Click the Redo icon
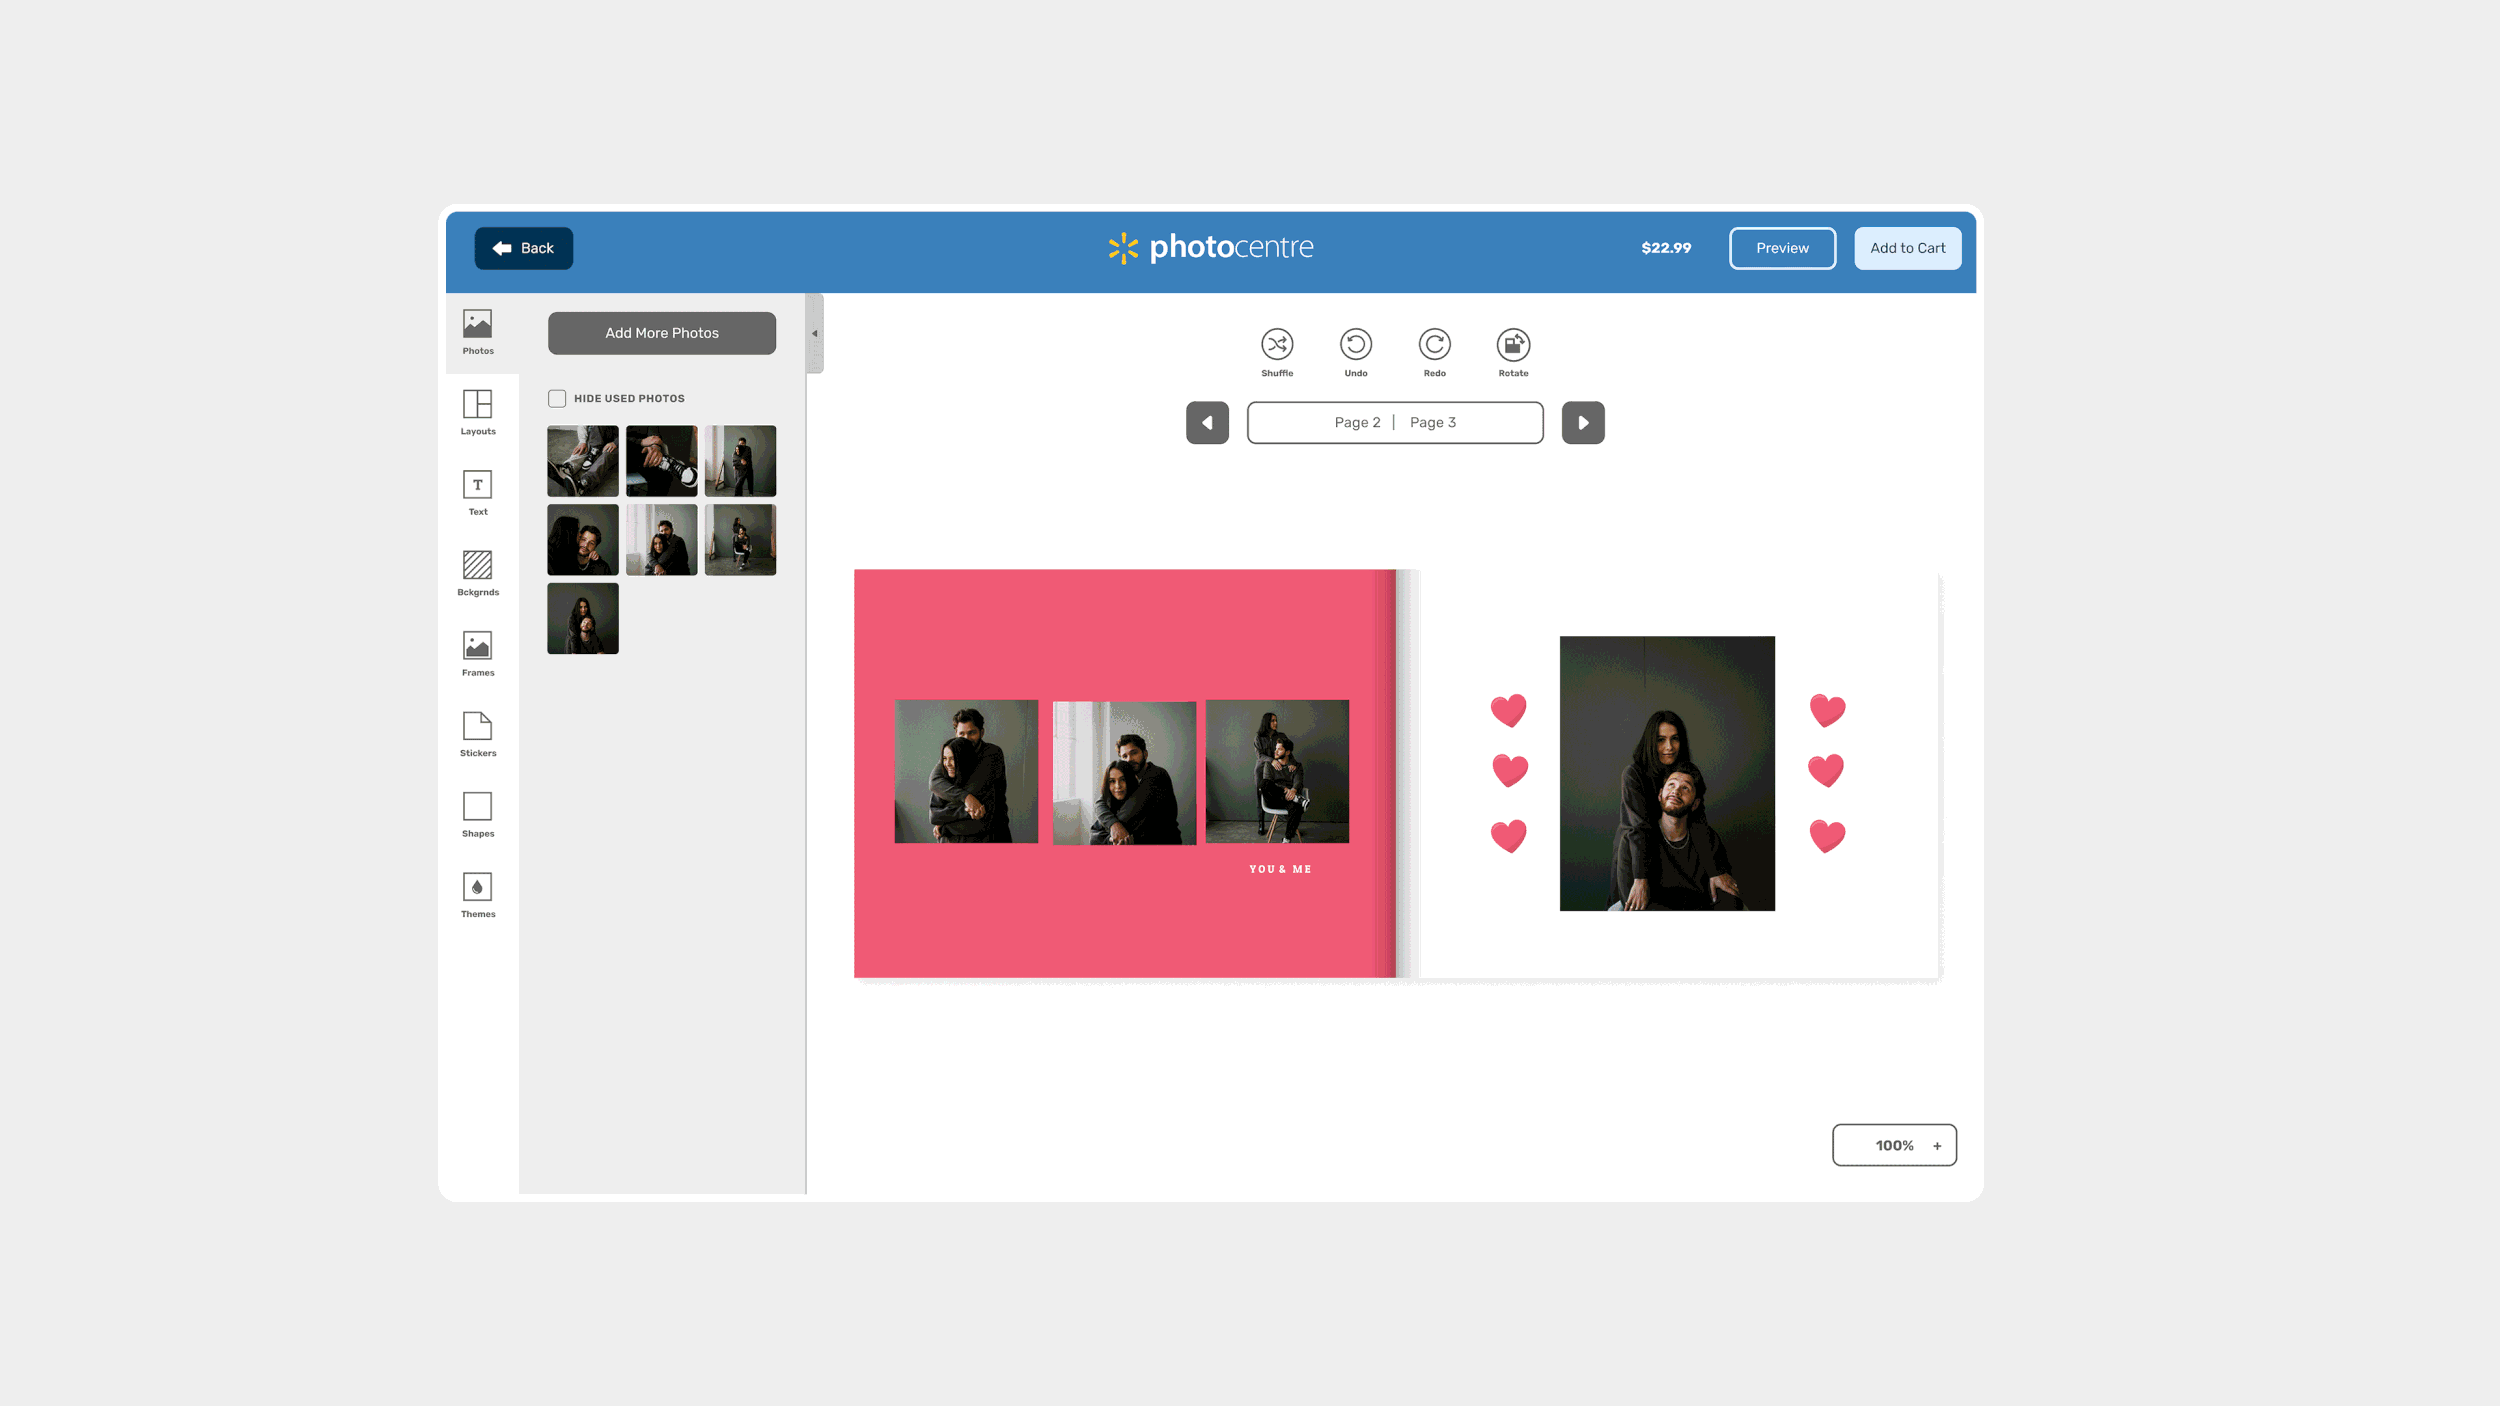The height and width of the screenshot is (1406, 2500). click(1434, 345)
